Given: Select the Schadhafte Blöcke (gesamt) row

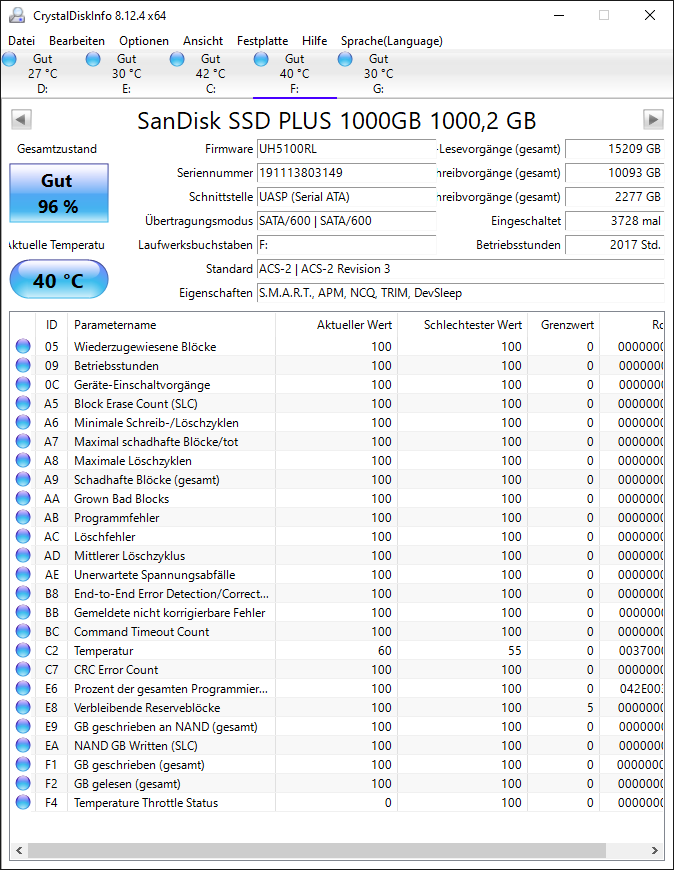Looking at the screenshot, I should coord(337,479).
